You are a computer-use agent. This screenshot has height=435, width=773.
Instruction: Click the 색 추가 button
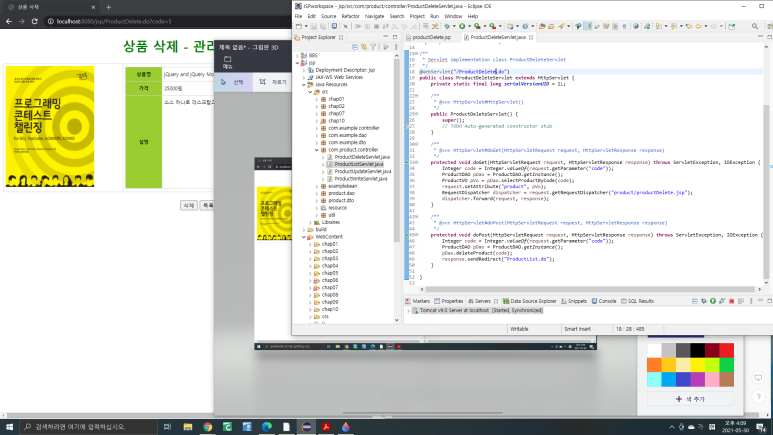[x=691, y=399]
